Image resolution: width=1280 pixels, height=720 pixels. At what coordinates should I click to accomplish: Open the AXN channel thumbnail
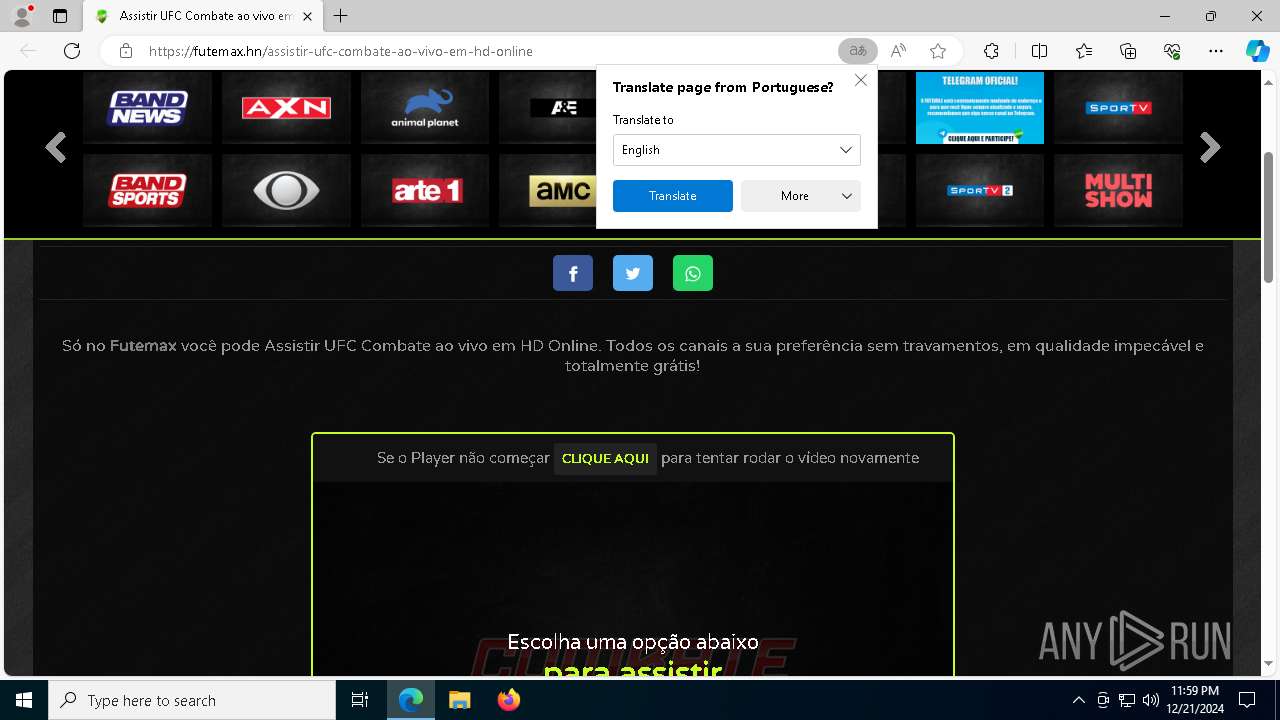pos(286,108)
